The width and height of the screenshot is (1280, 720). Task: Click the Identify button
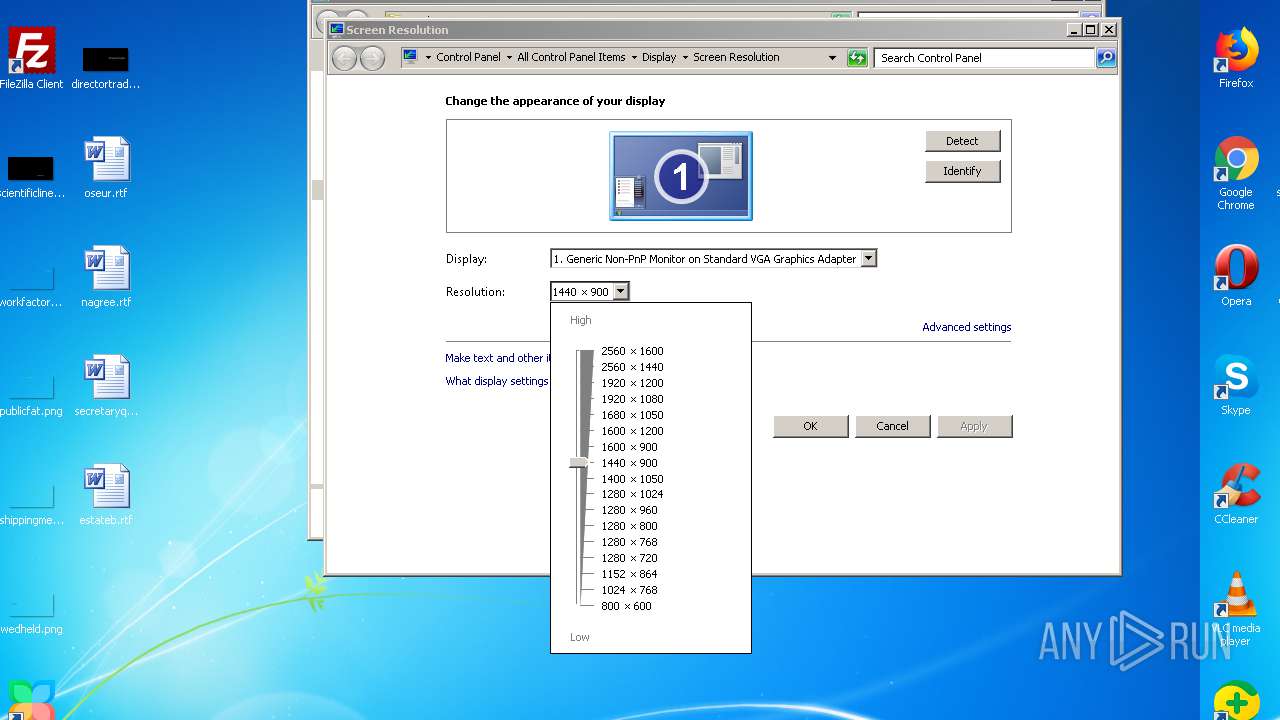pyautogui.click(x=962, y=171)
